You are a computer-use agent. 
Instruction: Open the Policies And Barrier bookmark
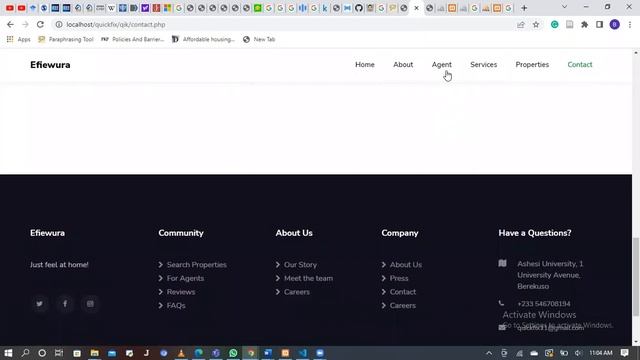click(x=132, y=39)
